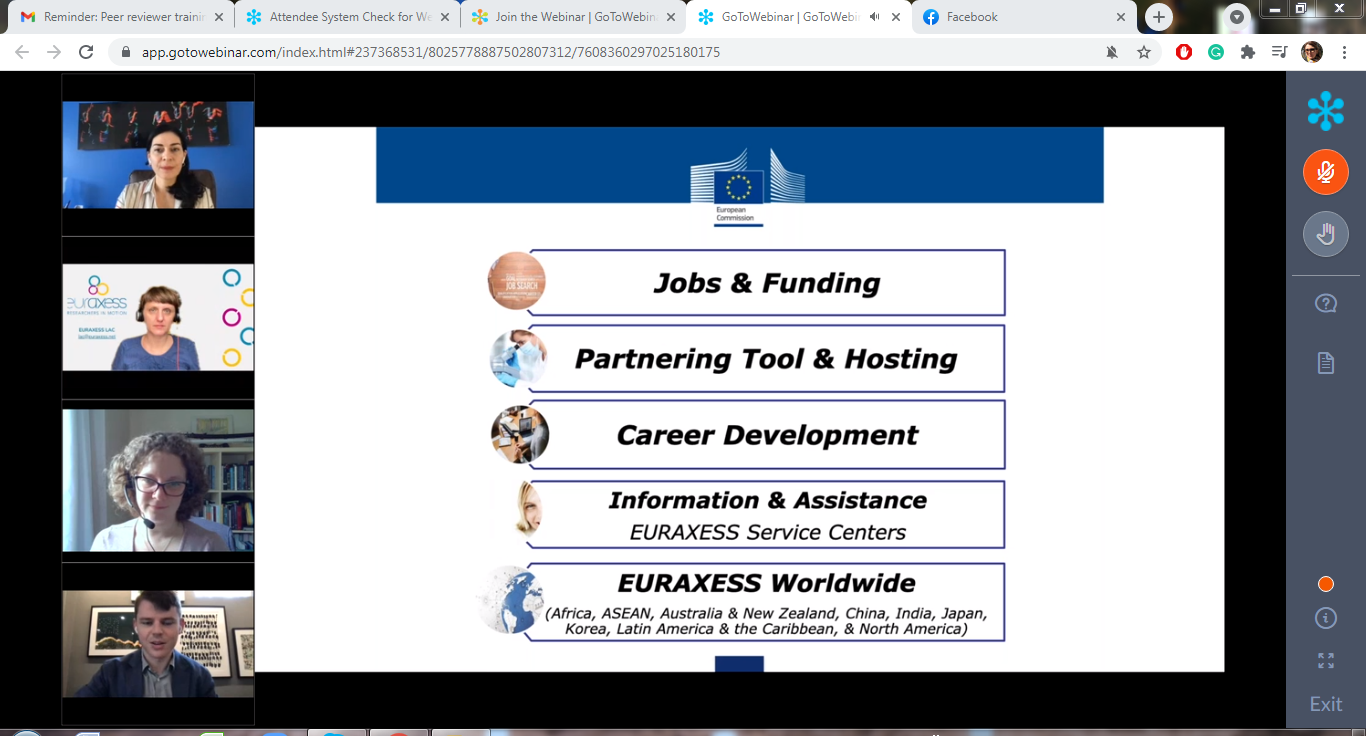The height and width of the screenshot is (736, 1366).
Task: Close the Gmail Peer reviewer tab
Action: coord(217,17)
